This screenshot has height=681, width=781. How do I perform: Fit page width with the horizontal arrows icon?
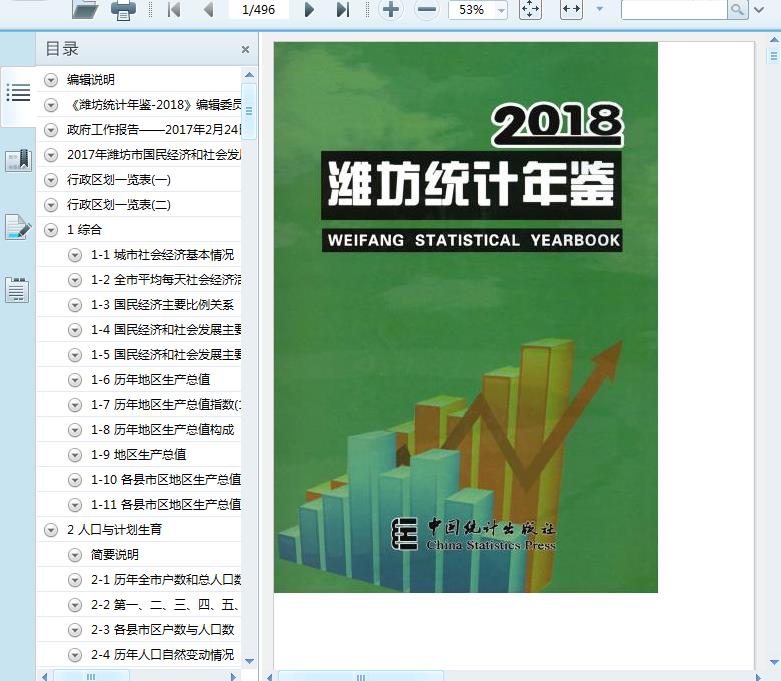571,9
